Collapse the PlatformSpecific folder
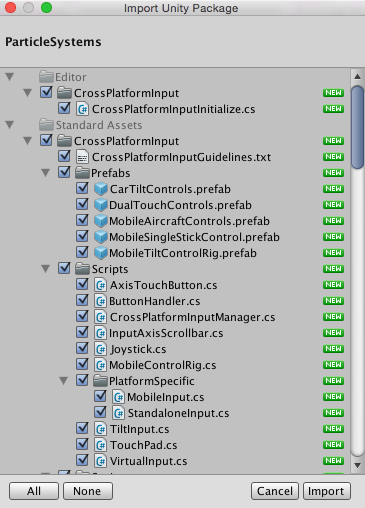Screen dimensions: 365x508 [x=64, y=381]
